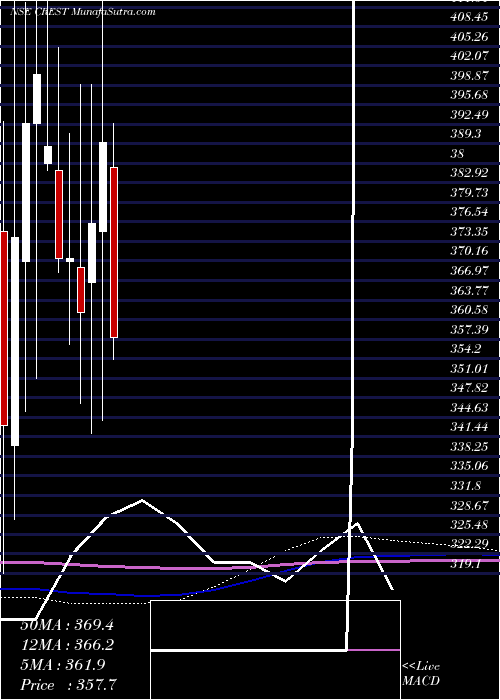This screenshot has width=500, height=700.
Task: Click the 328.67 price axis label
Action: (469, 505)
